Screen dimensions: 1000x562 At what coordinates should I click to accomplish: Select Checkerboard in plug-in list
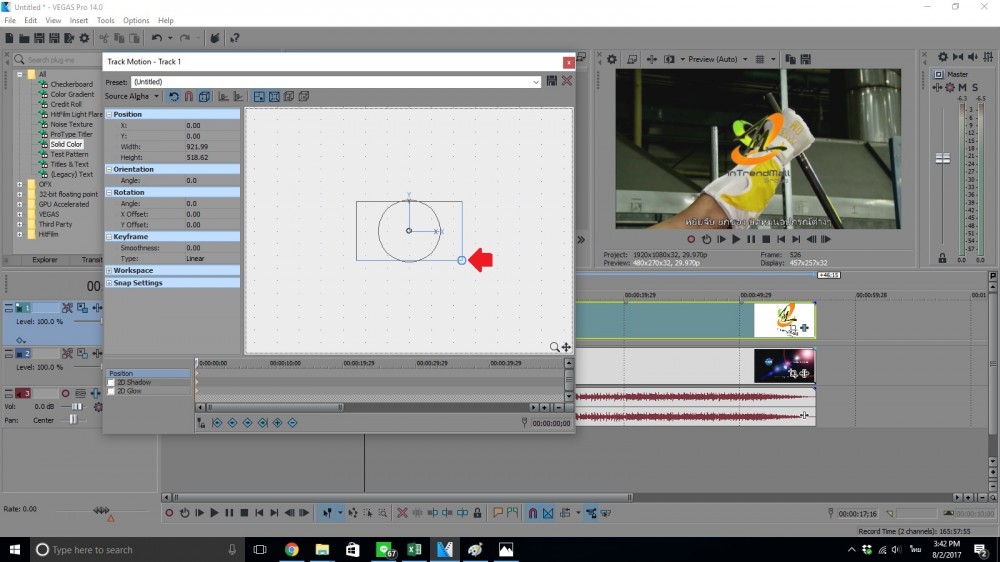pyautogui.click(x=71, y=84)
